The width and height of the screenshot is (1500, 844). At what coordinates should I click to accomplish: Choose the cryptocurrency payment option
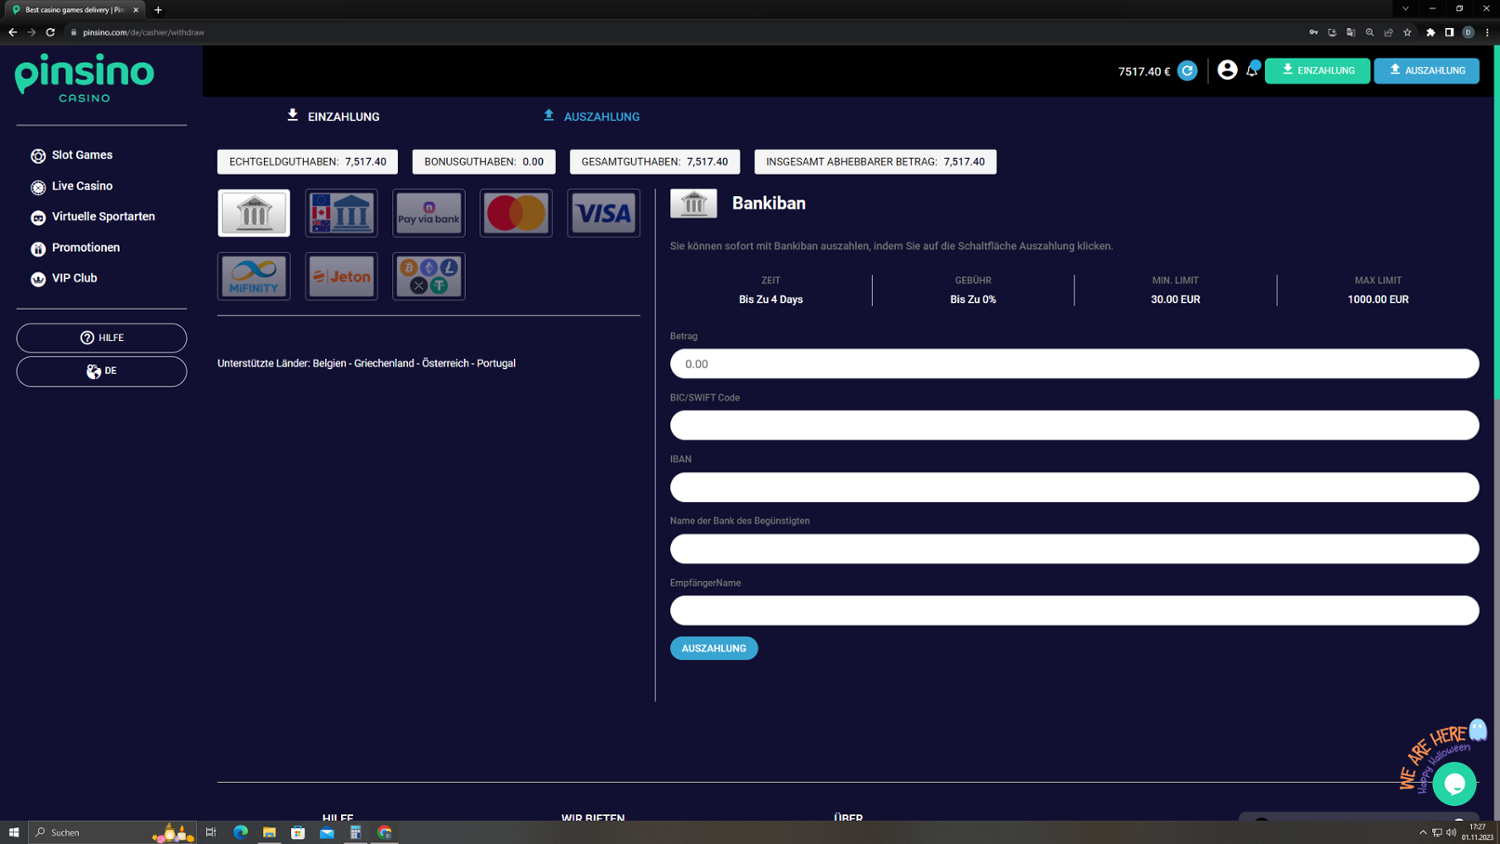click(429, 277)
